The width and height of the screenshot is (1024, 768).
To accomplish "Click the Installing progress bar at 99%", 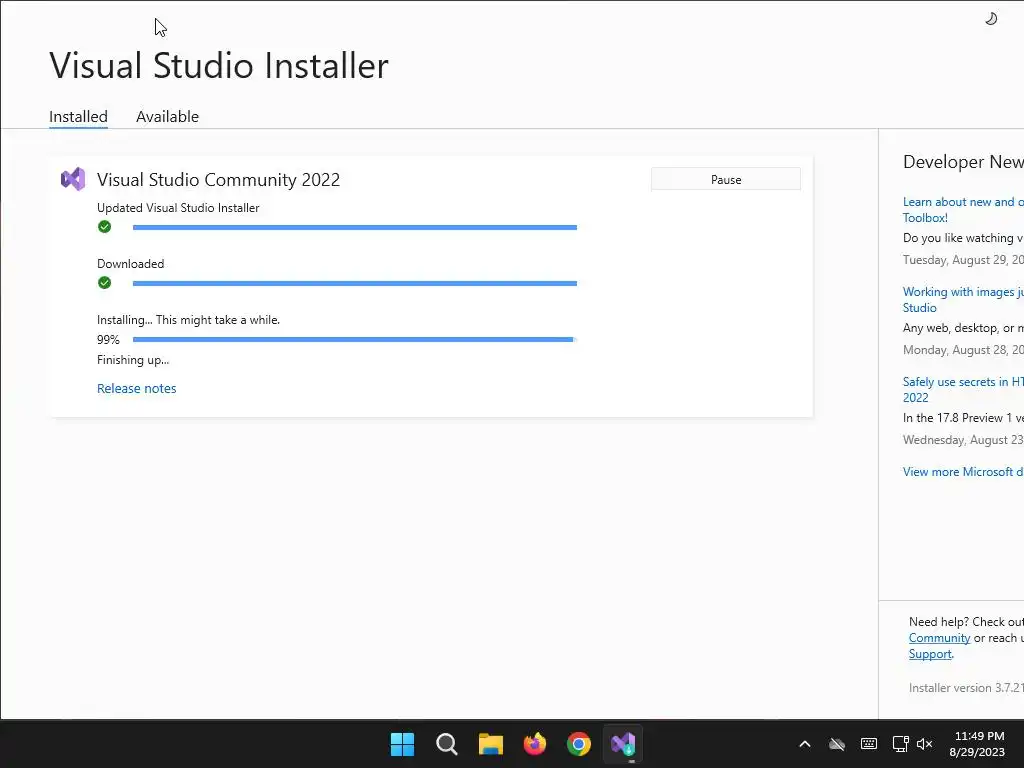I will pos(355,340).
